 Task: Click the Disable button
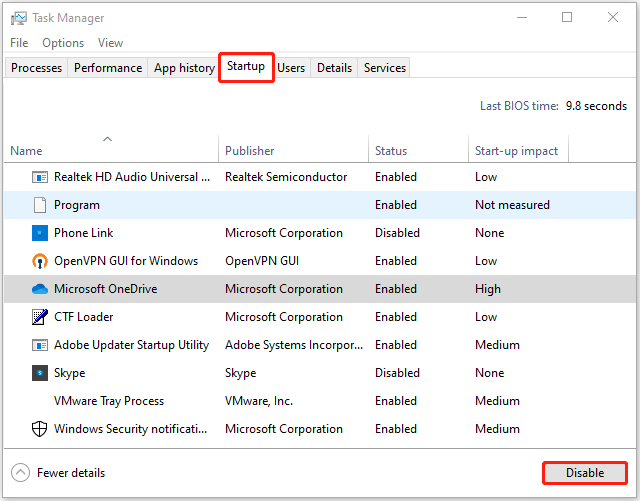pos(585,473)
